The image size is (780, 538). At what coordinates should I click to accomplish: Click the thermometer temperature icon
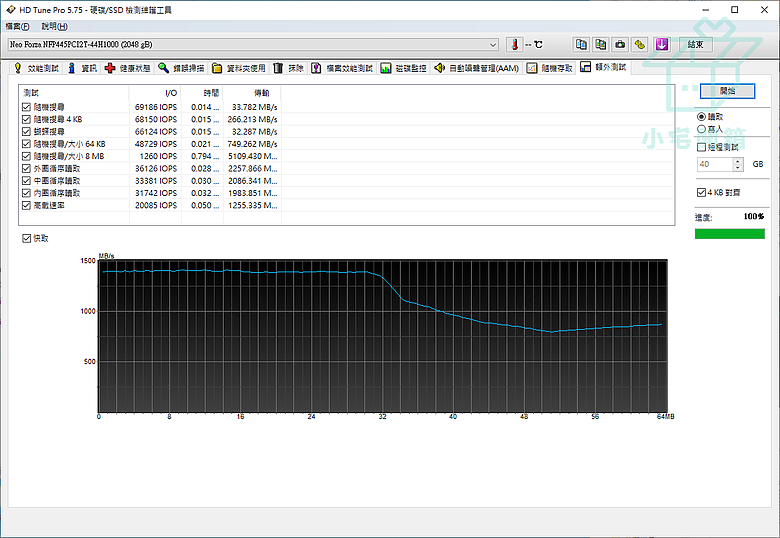click(x=514, y=45)
